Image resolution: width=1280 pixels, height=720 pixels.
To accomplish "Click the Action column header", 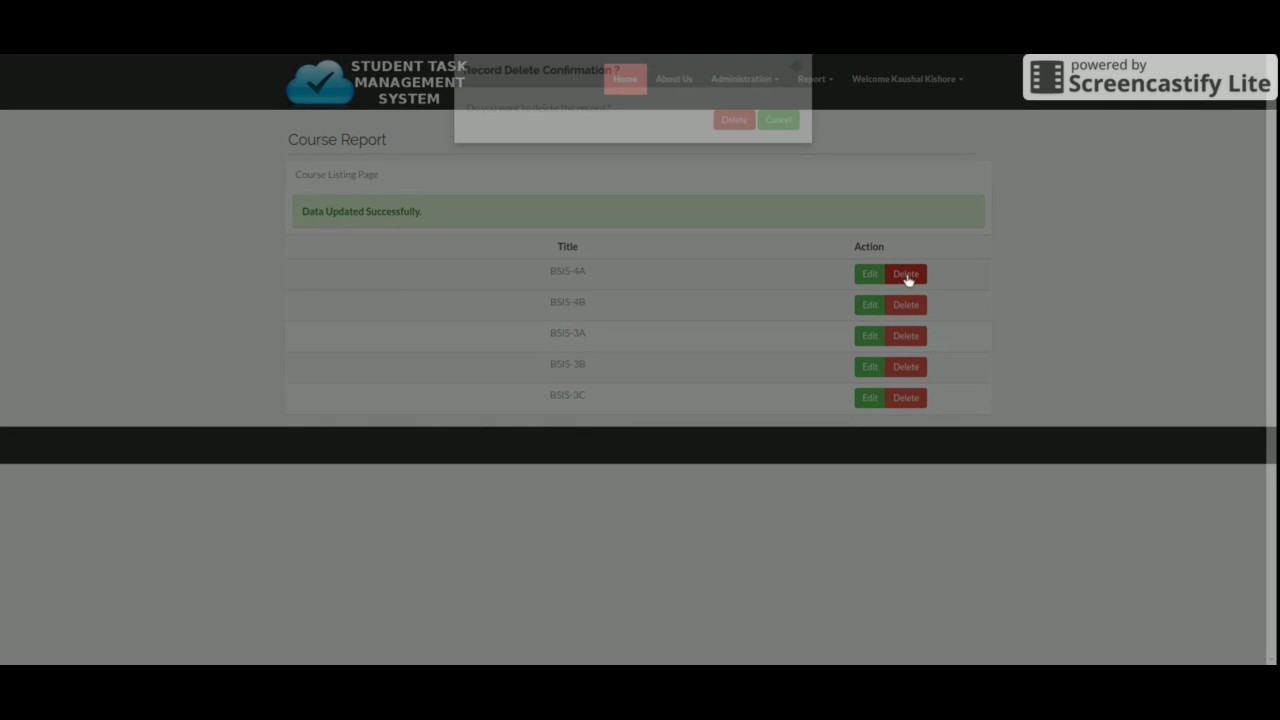I will [x=869, y=246].
